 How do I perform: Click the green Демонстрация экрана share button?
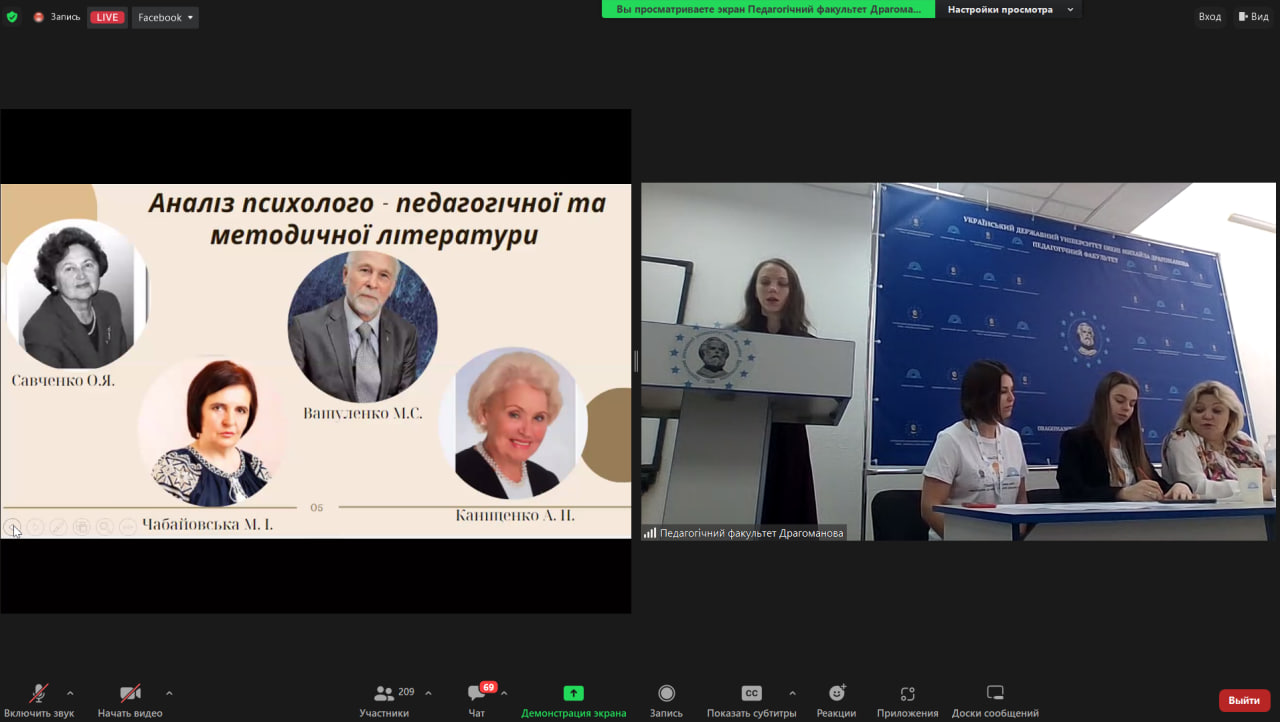[573, 699]
